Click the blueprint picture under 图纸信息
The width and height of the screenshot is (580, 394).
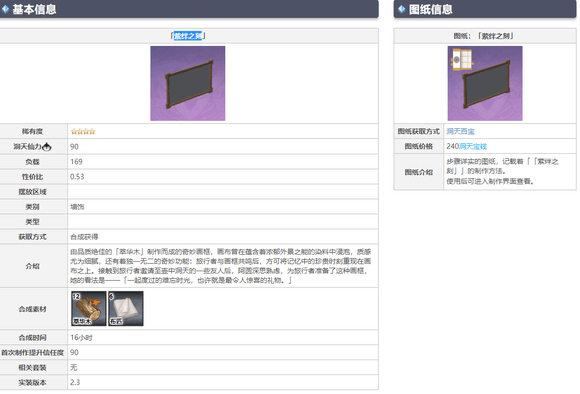[485, 83]
